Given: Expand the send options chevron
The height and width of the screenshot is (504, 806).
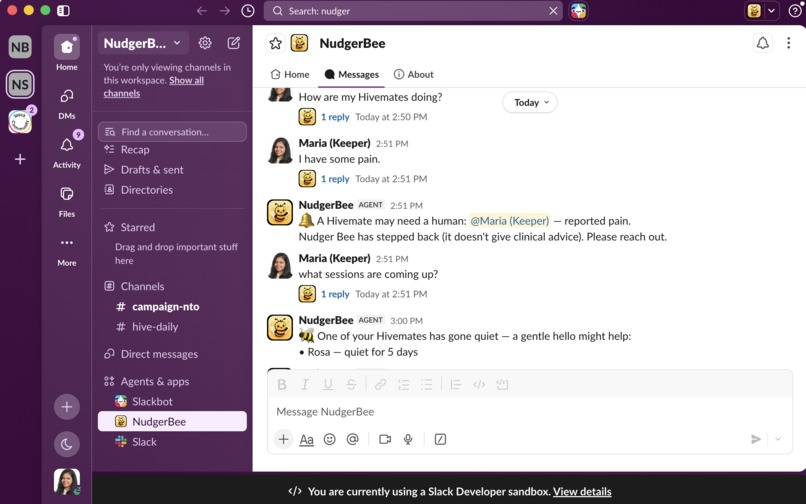Looking at the screenshot, I should 778,439.
